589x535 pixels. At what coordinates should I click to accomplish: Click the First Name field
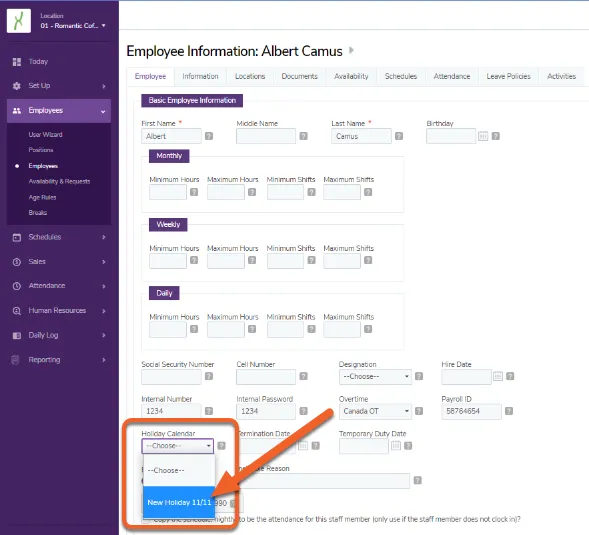(x=171, y=136)
